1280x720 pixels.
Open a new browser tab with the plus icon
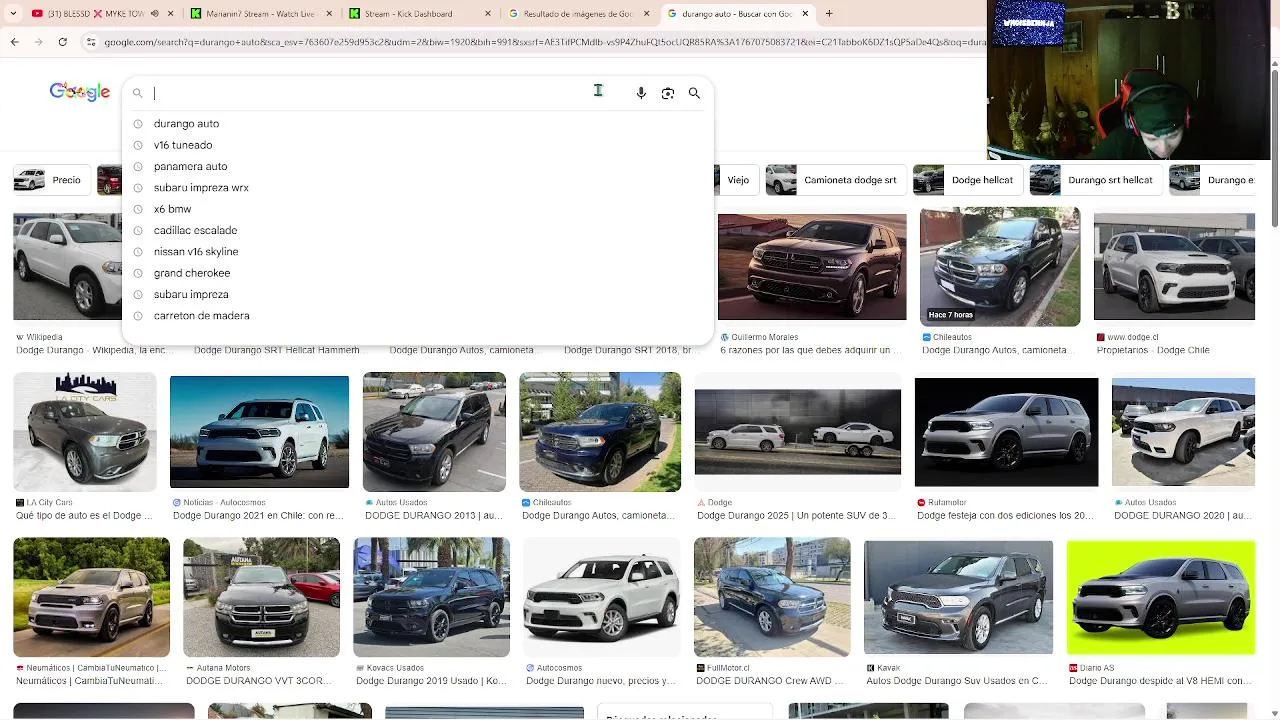point(829,14)
